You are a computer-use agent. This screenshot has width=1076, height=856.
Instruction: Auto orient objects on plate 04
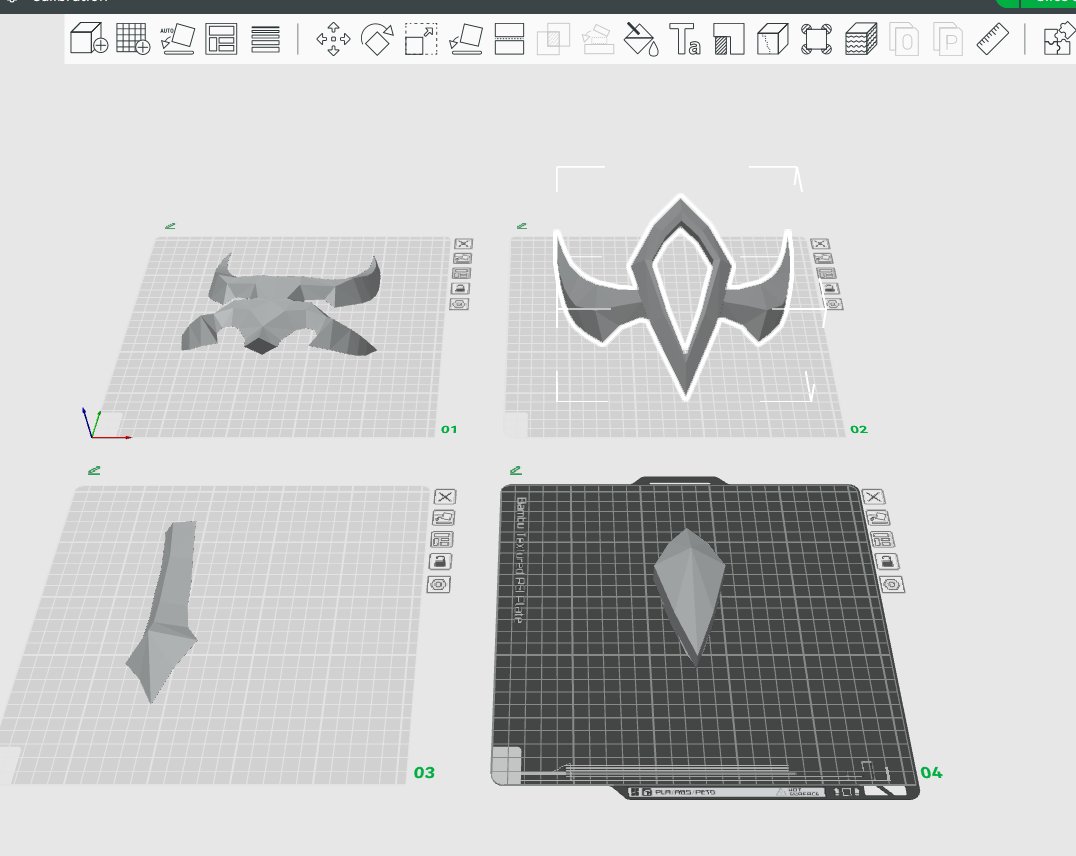point(878,518)
